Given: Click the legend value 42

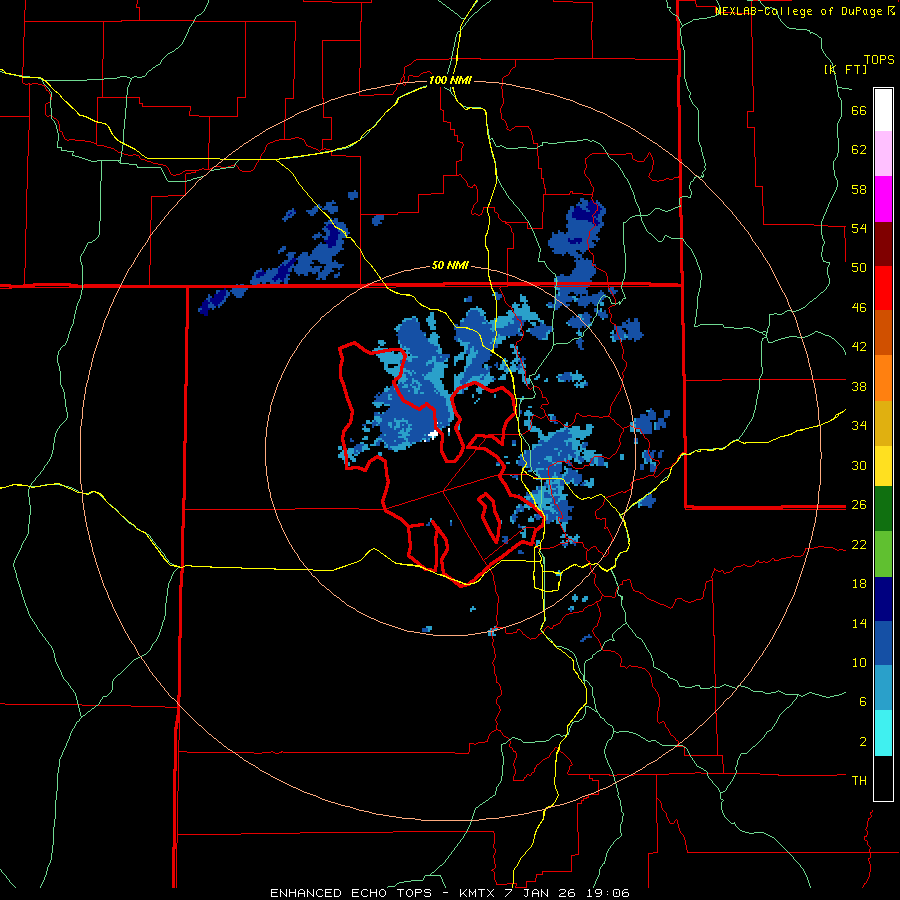Looking at the screenshot, I should tap(859, 347).
